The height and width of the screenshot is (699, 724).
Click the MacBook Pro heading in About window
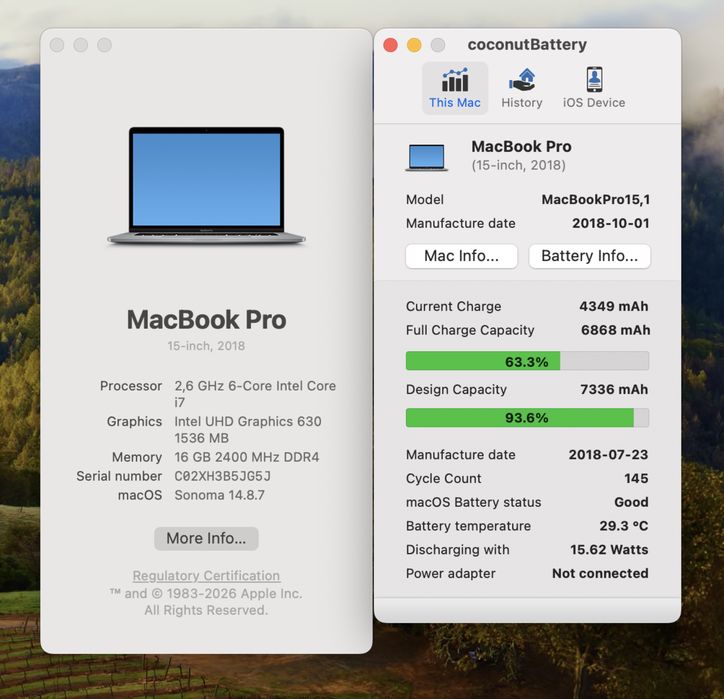[206, 319]
